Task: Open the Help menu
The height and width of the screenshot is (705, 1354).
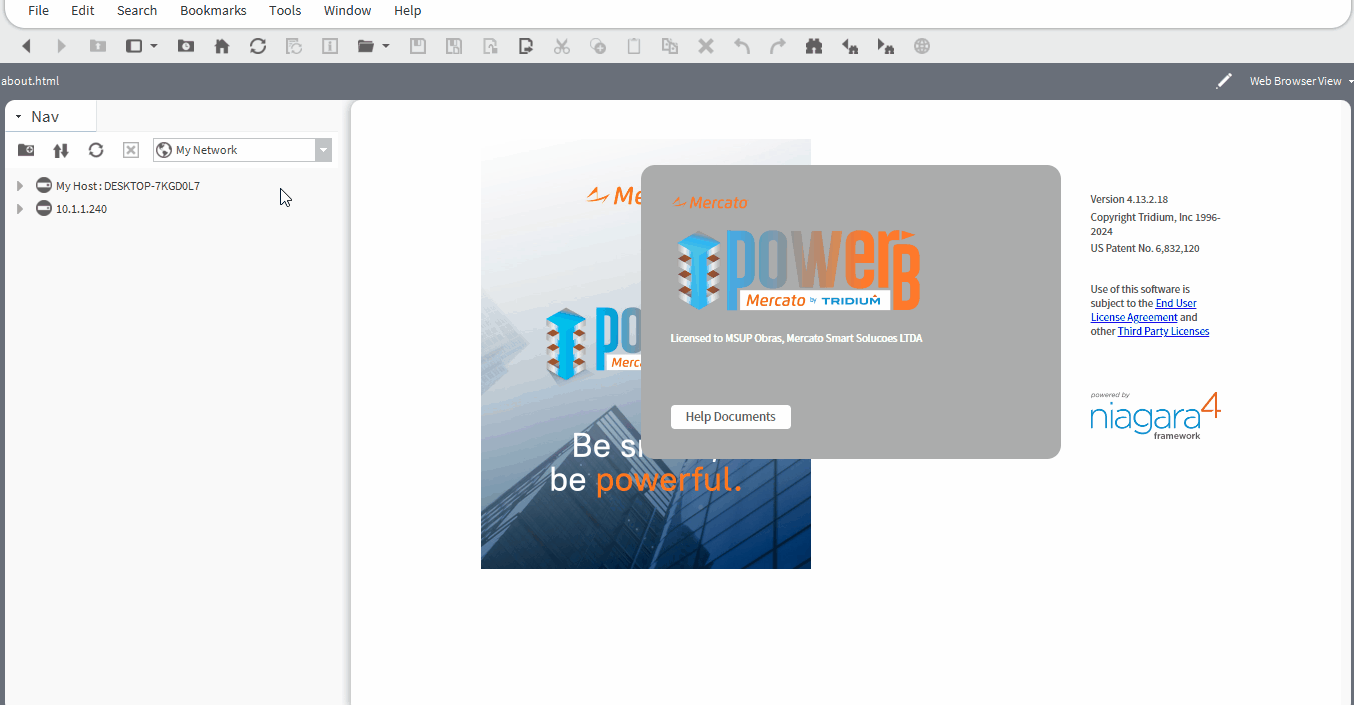Action: click(x=408, y=11)
